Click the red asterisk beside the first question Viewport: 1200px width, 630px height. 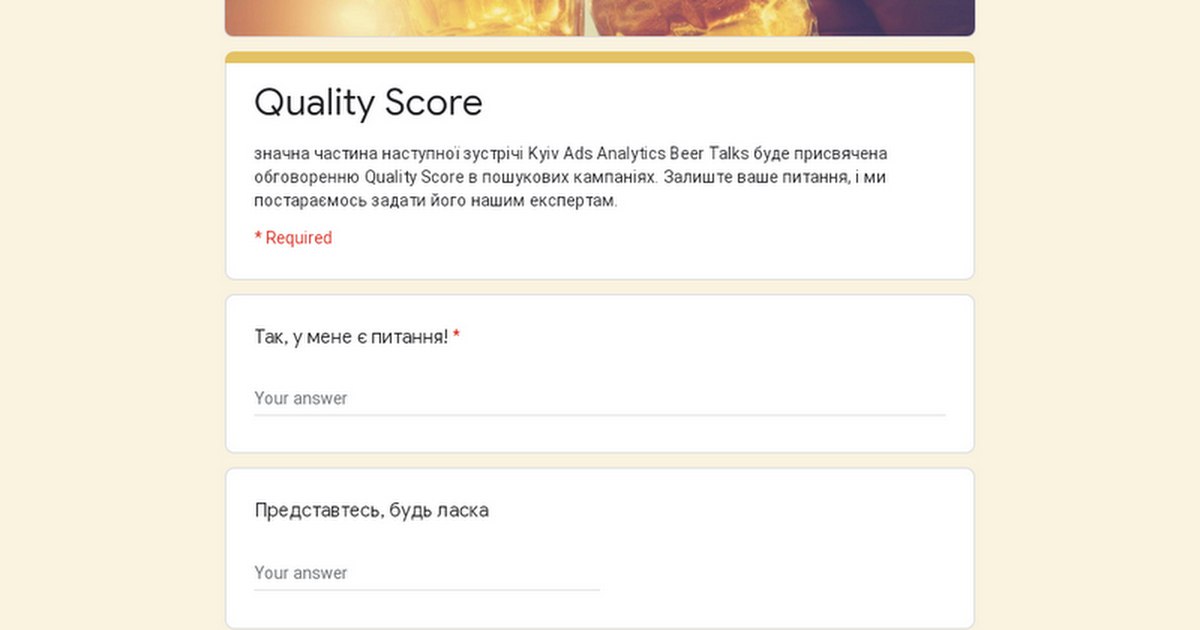pyautogui.click(x=457, y=337)
